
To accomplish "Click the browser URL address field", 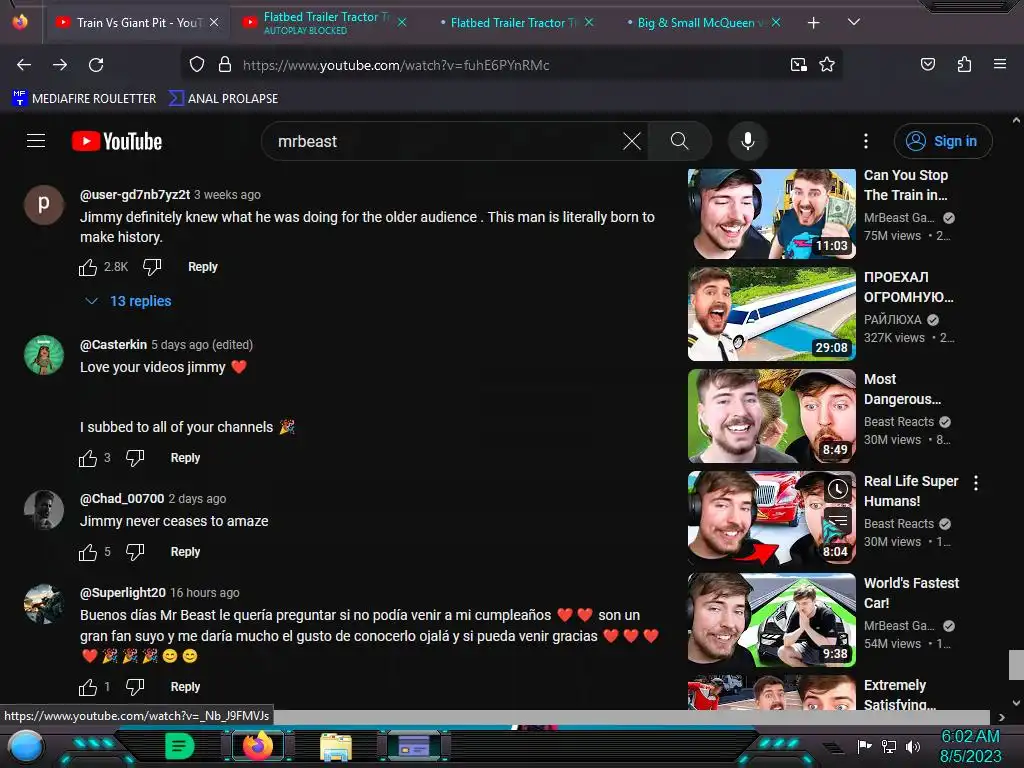I will (509, 65).
